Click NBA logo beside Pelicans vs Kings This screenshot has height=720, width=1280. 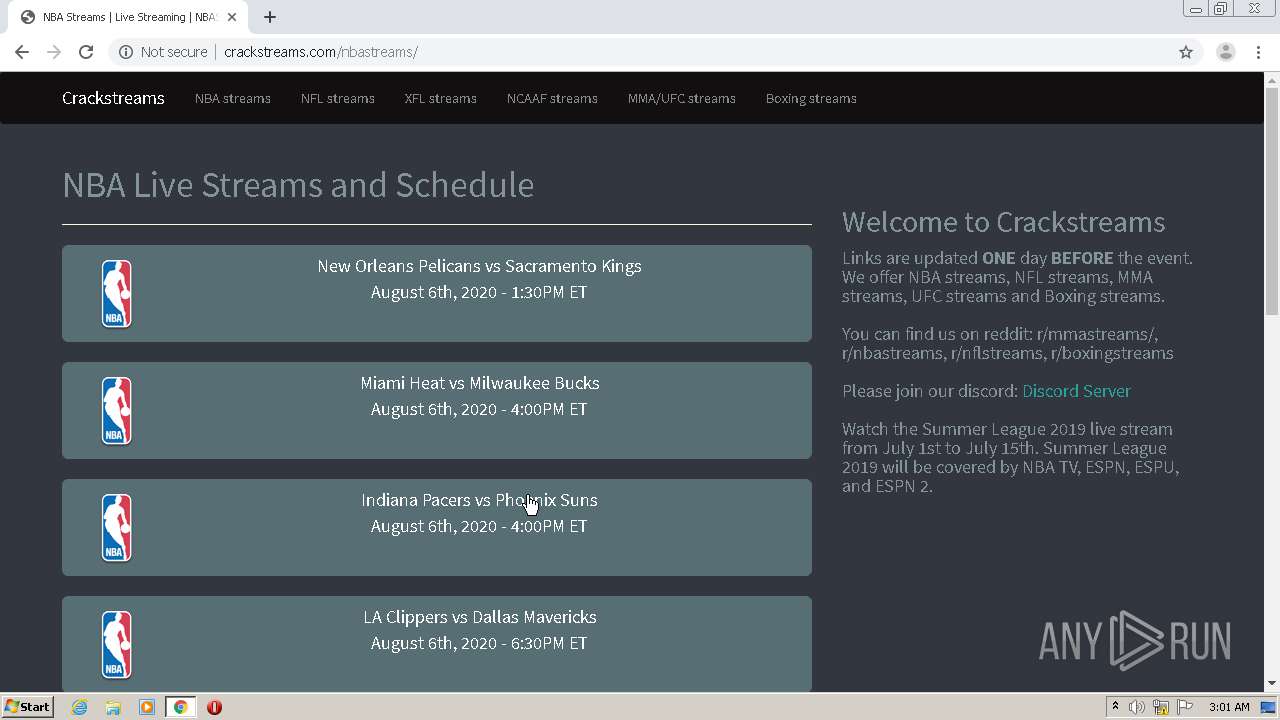click(x=117, y=294)
